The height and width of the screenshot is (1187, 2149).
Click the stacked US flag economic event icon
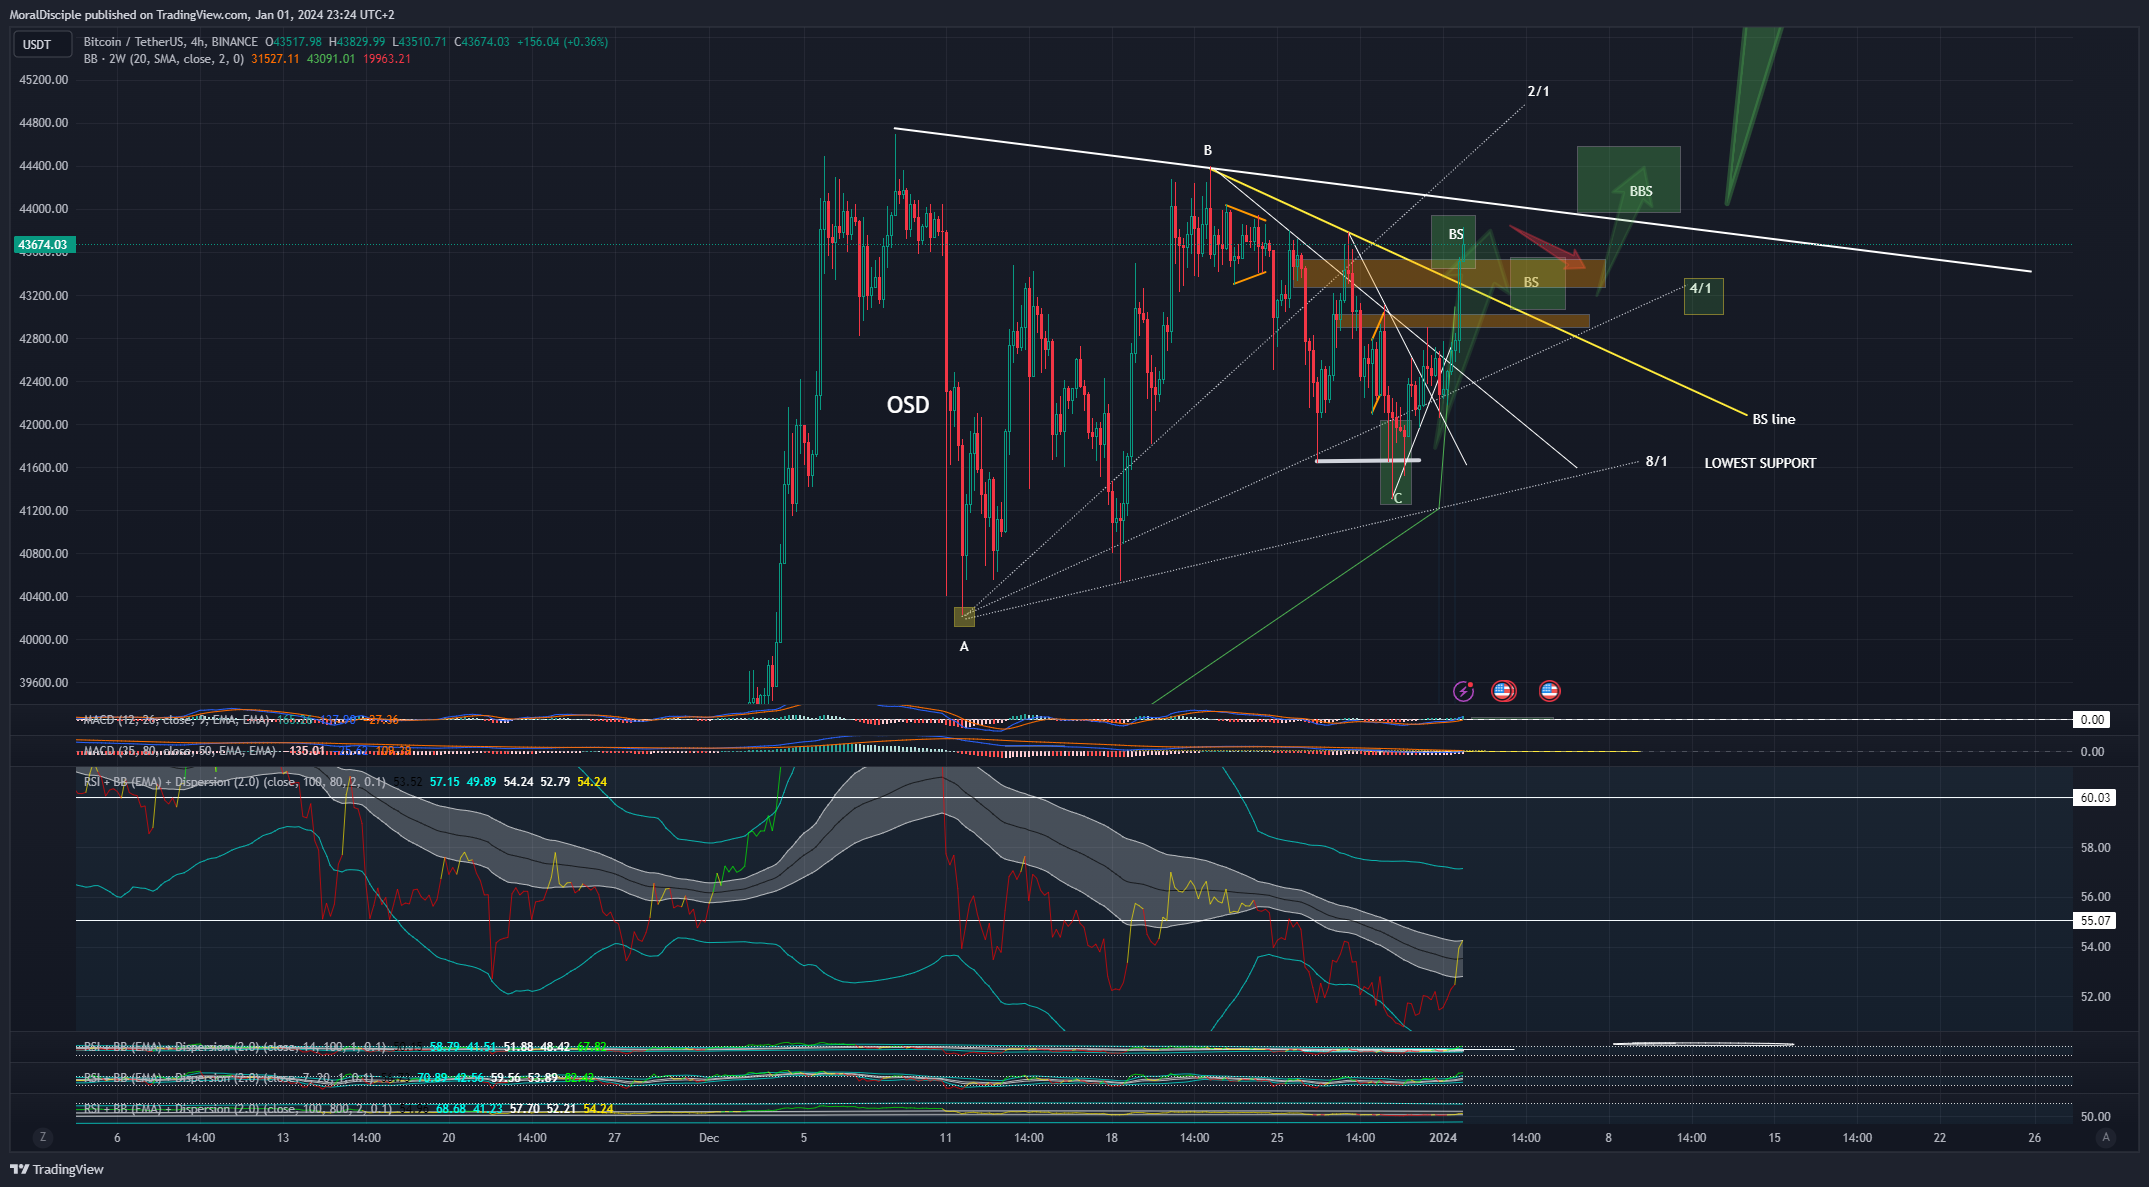pyautogui.click(x=1503, y=690)
